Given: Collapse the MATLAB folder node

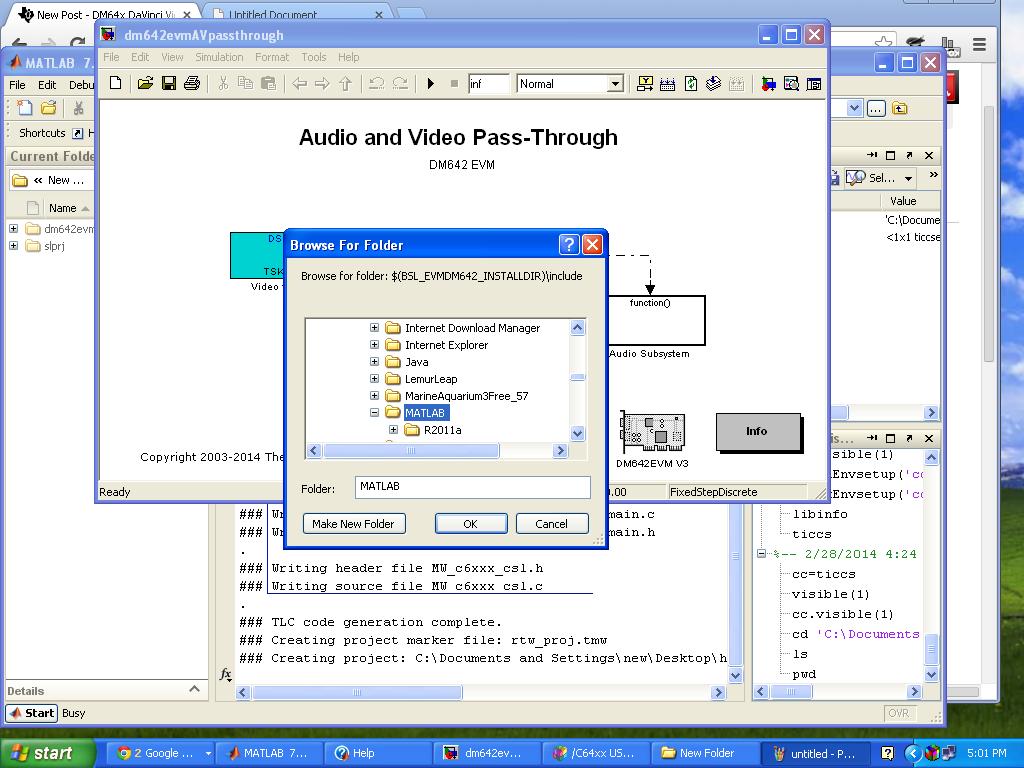Looking at the screenshot, I should tap(374, 412).
